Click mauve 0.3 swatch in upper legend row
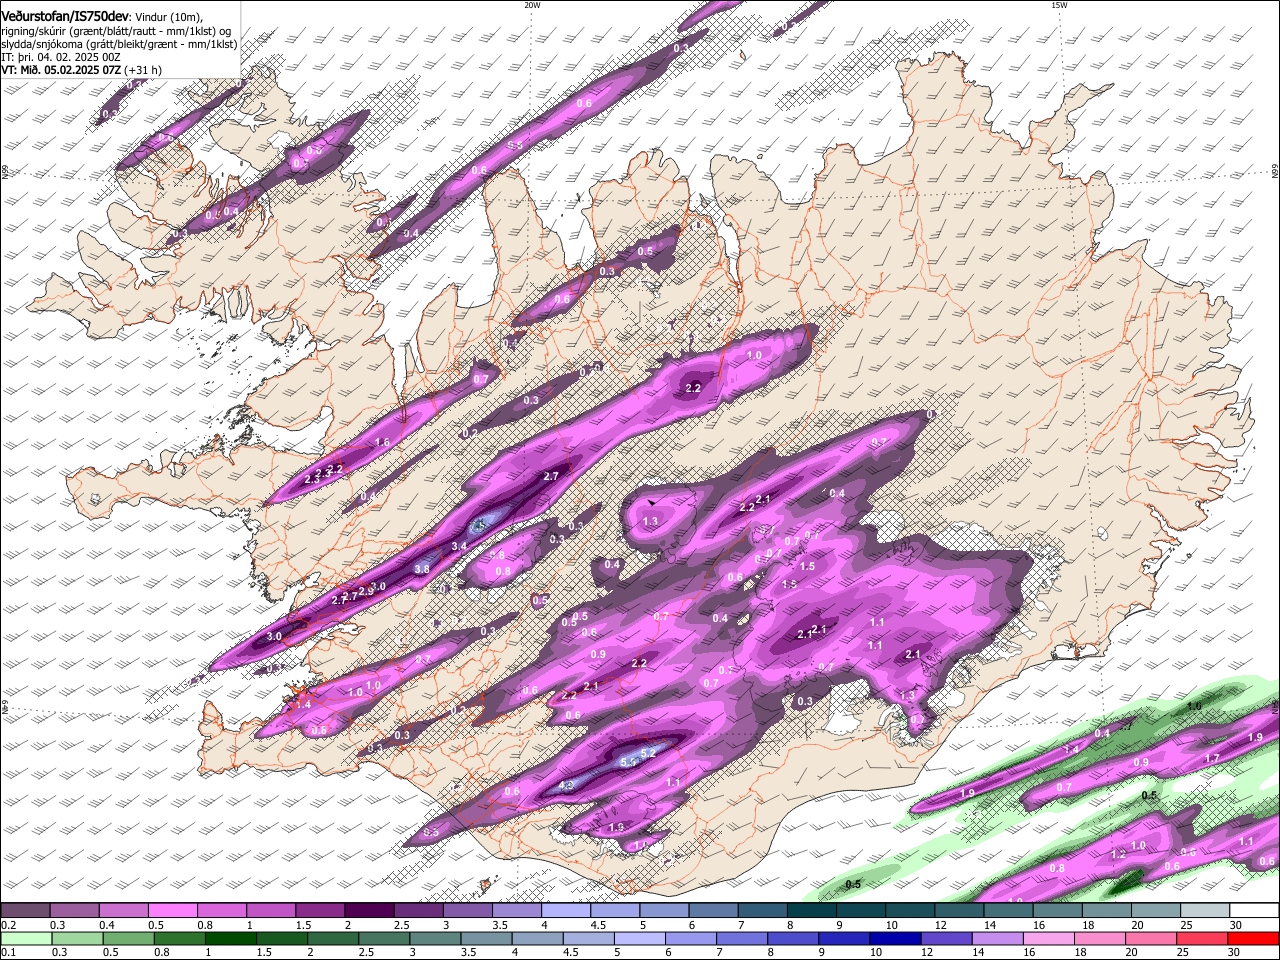 [x=74, y=911]
